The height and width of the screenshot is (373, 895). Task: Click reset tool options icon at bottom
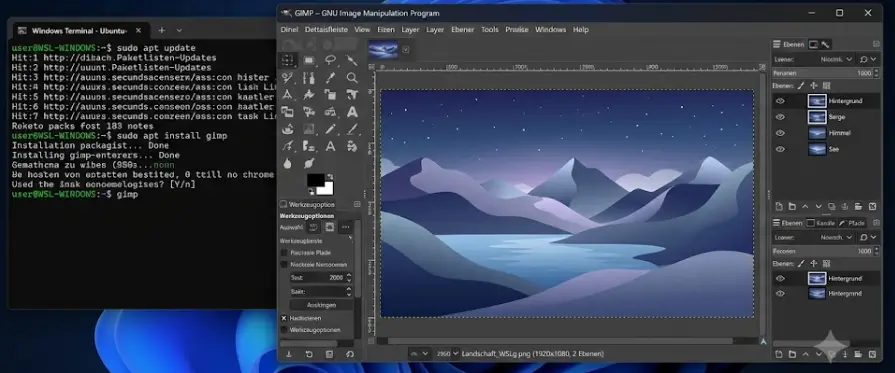coord(350,354)
